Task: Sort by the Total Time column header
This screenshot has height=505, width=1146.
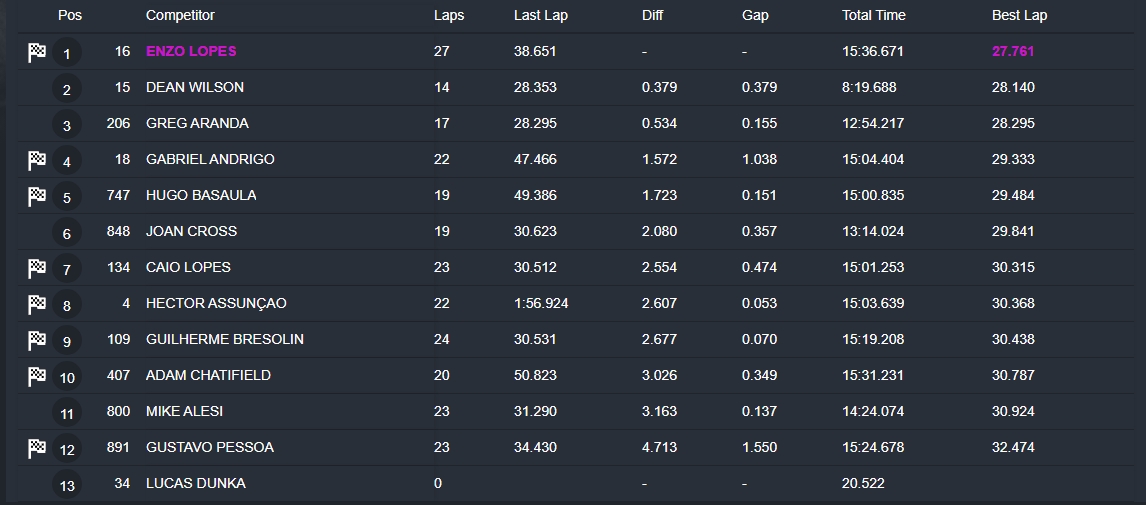Action: pyautogui.click(x=873, y=15)
